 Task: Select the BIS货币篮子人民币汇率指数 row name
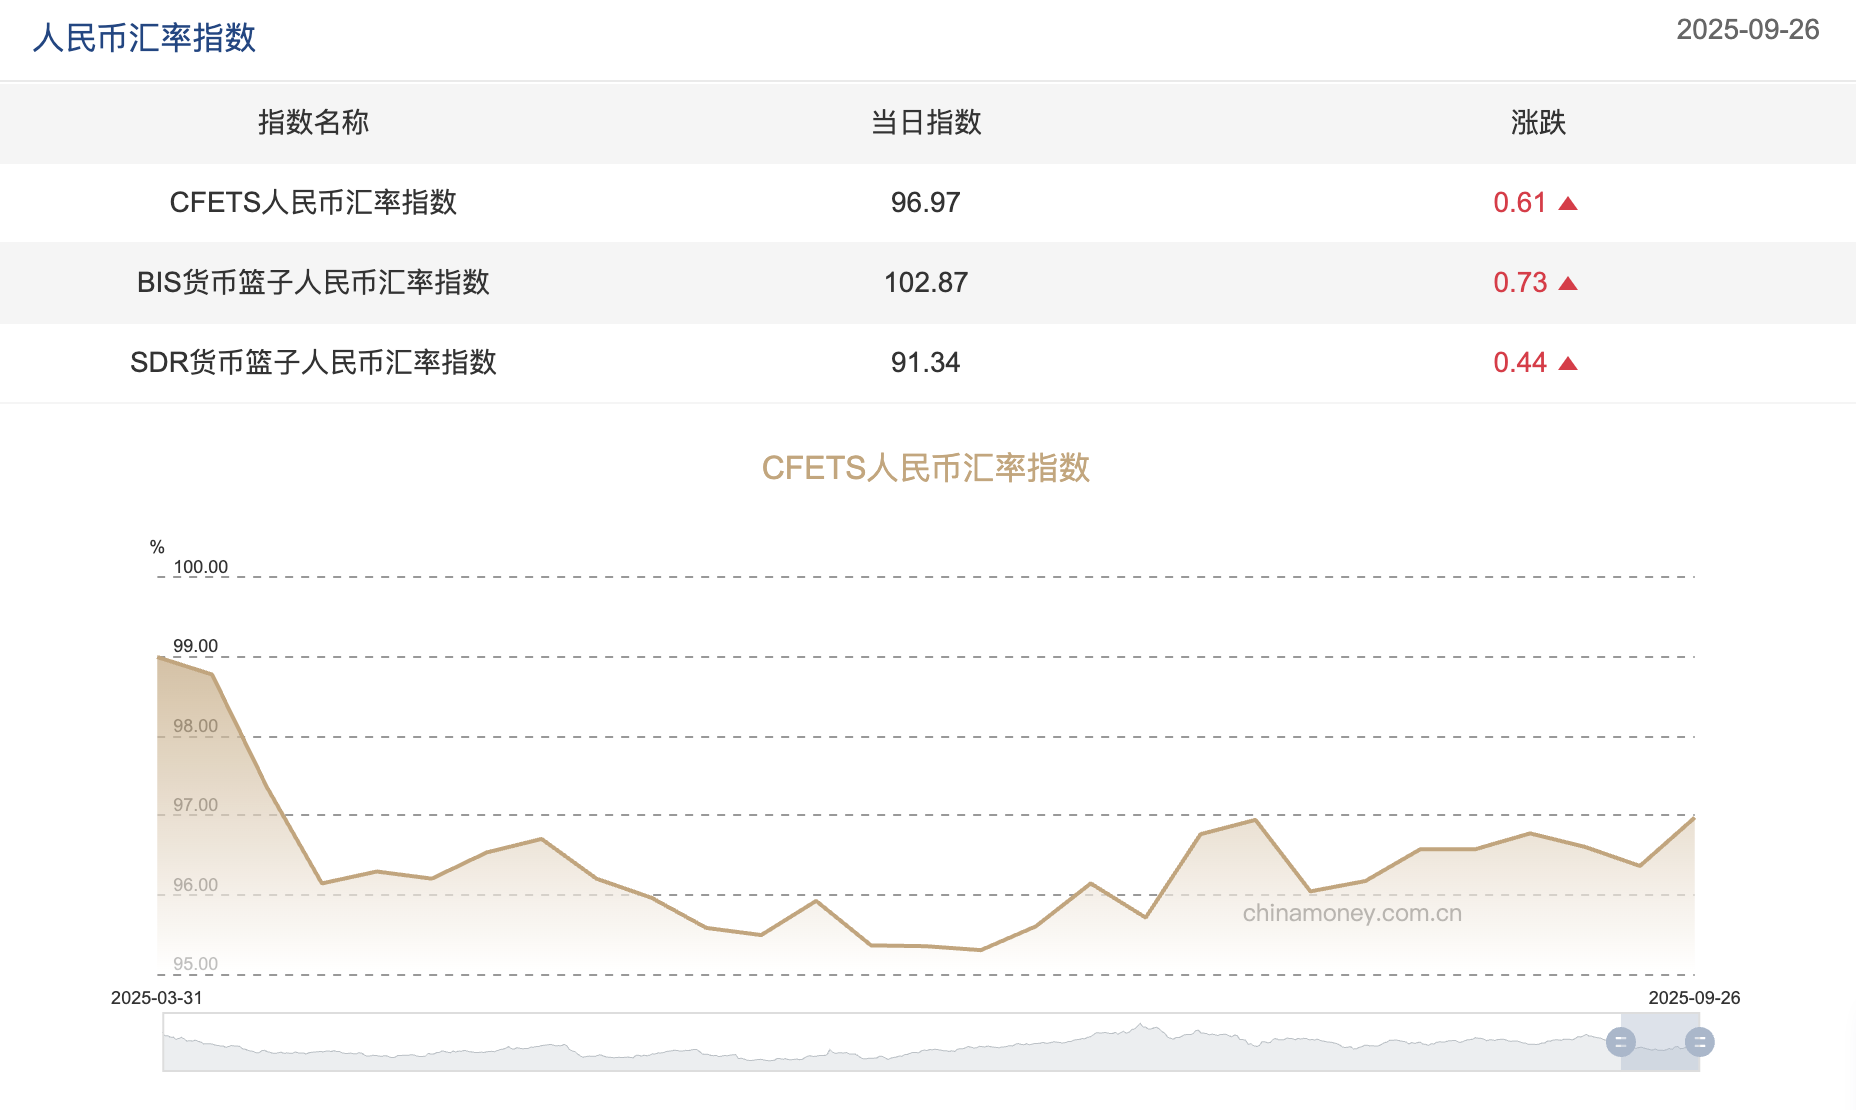pos(313,283)
